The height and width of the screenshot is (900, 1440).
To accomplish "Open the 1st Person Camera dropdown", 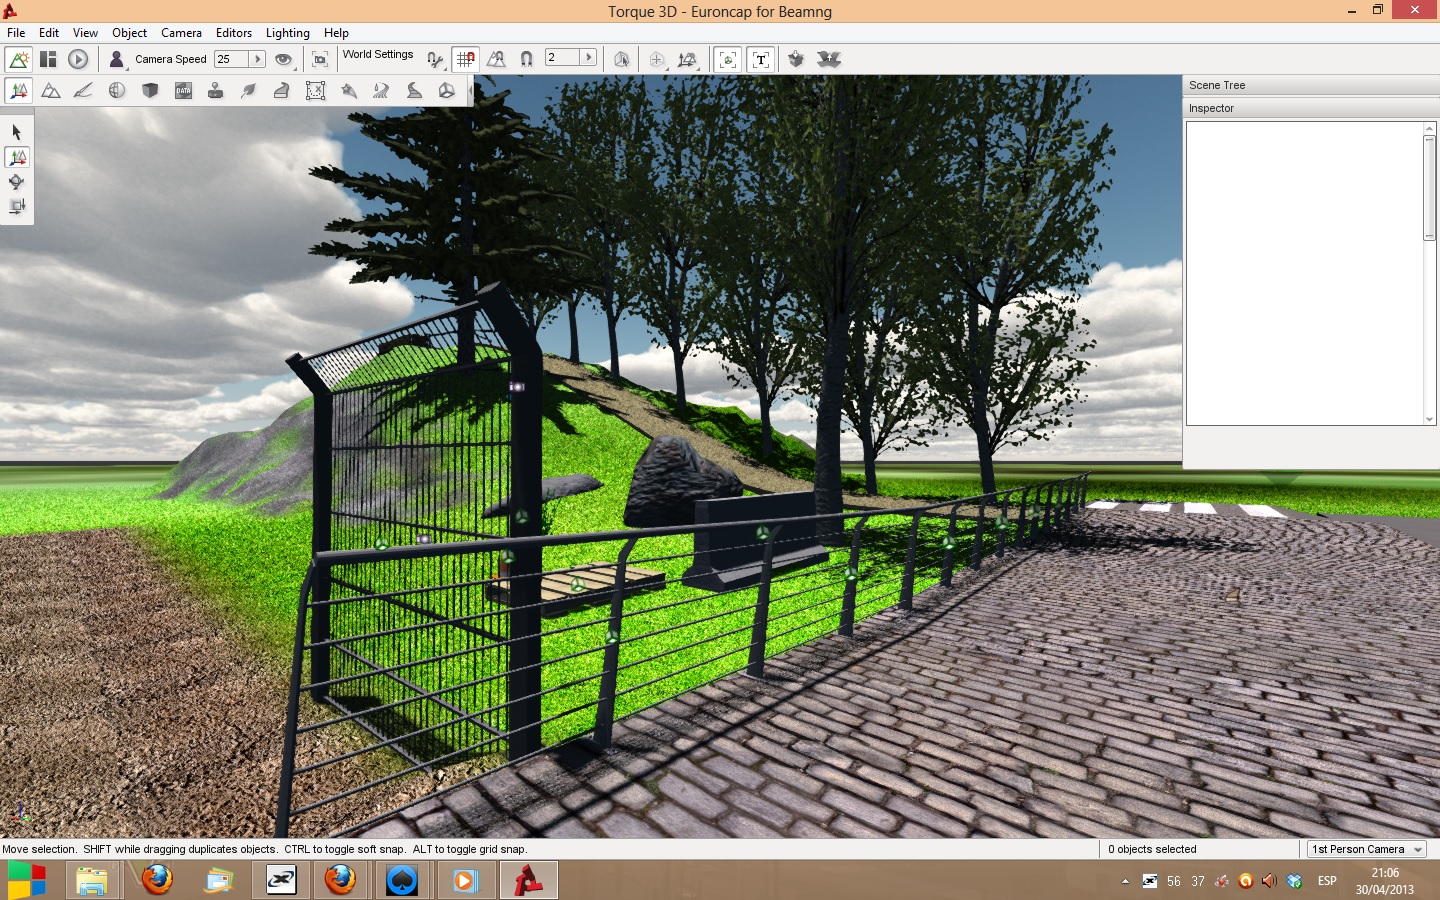I will click(x=1367, y=849).
